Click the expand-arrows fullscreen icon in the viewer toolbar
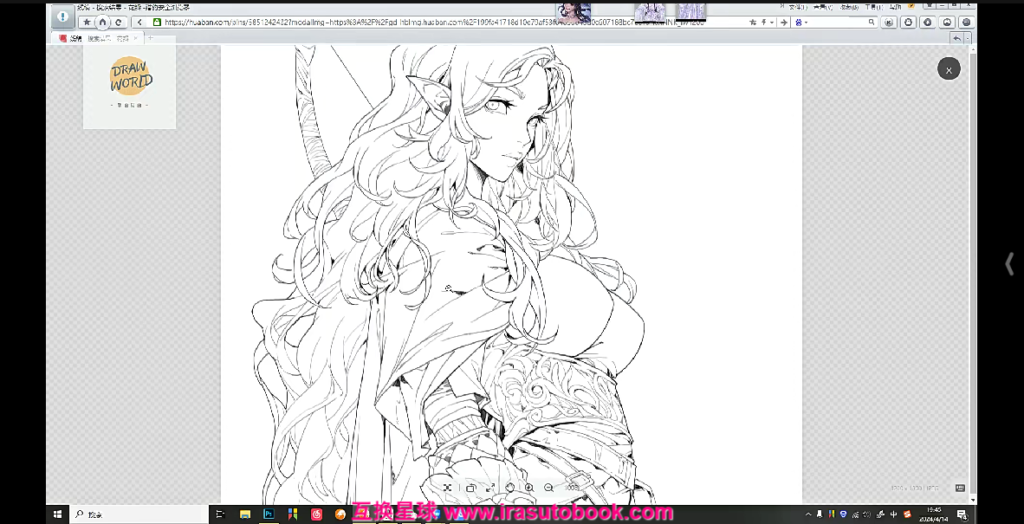Screen dimensions: 1024x524 click(490, 487)
